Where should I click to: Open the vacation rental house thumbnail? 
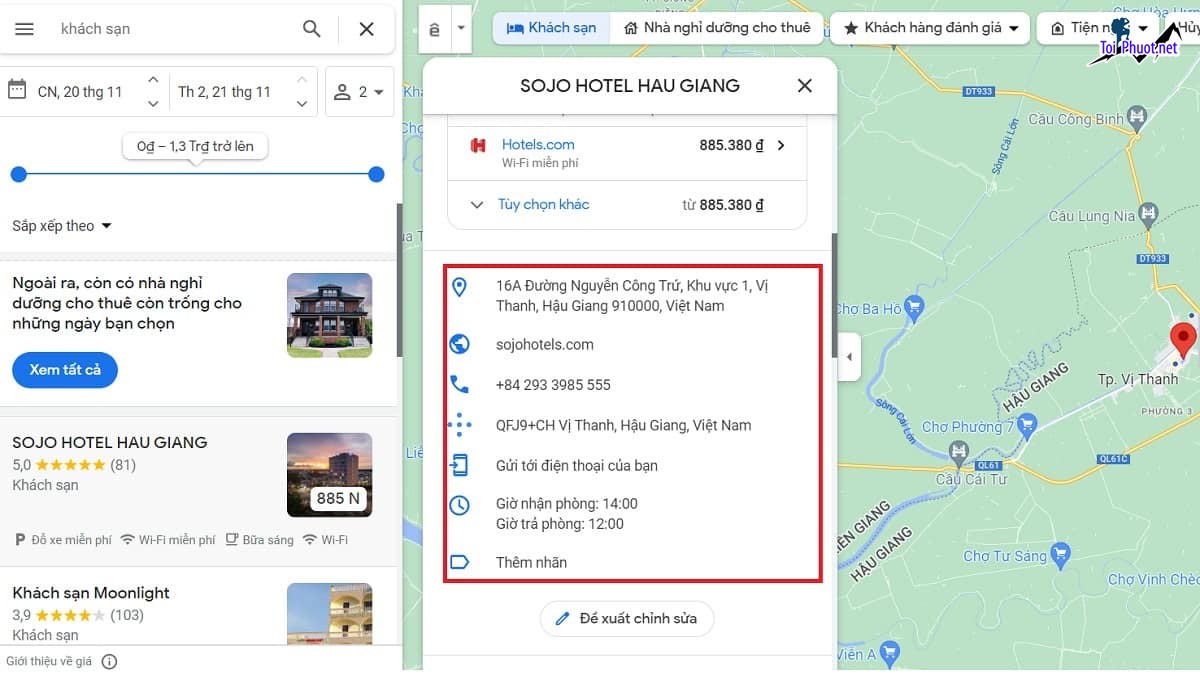tap(329, 315)
